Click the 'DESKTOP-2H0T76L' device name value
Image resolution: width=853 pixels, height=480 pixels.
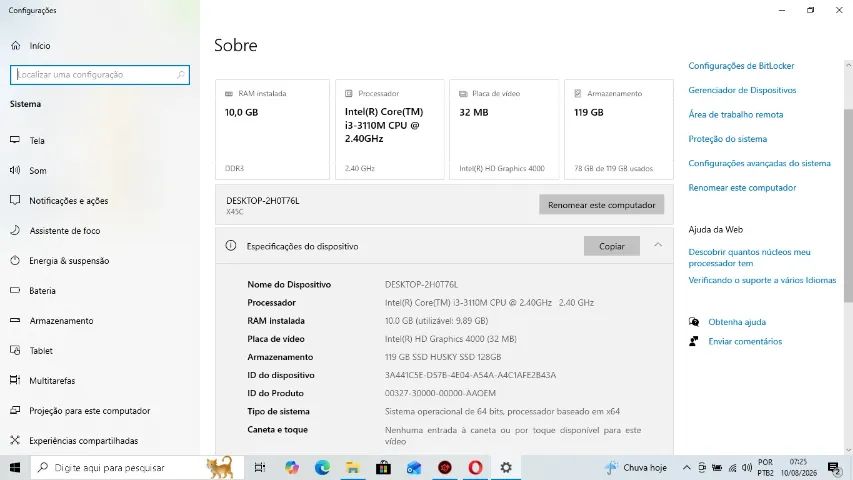(421, 285)
